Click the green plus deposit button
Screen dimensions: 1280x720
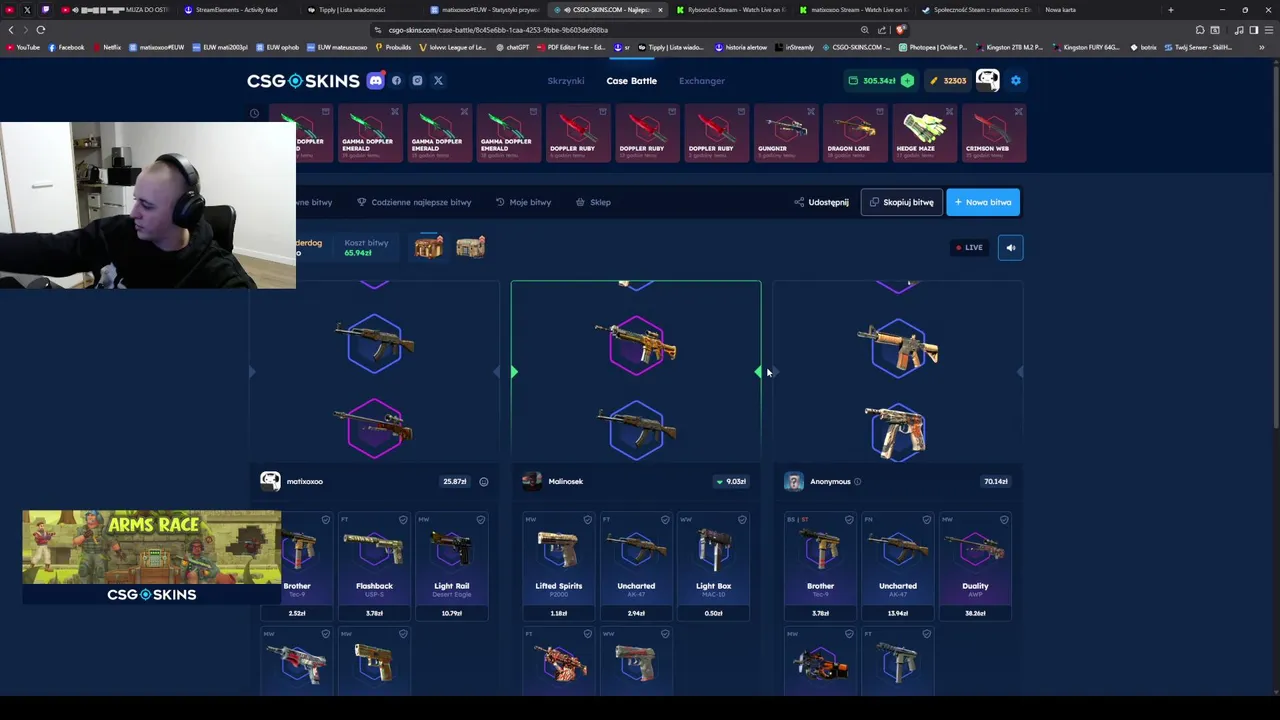pyautogui.click(x=907, y=81)
